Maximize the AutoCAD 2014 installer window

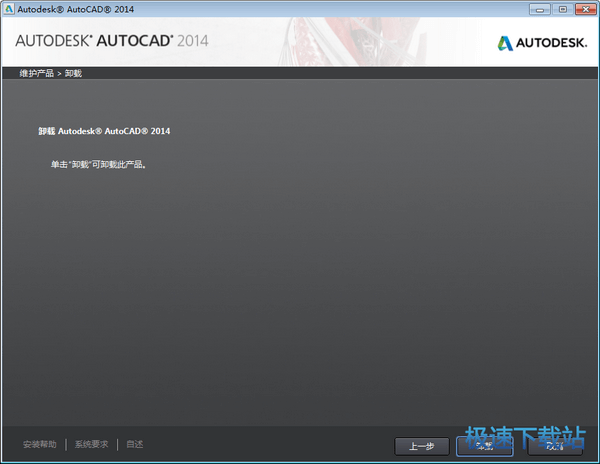point(563,9)
